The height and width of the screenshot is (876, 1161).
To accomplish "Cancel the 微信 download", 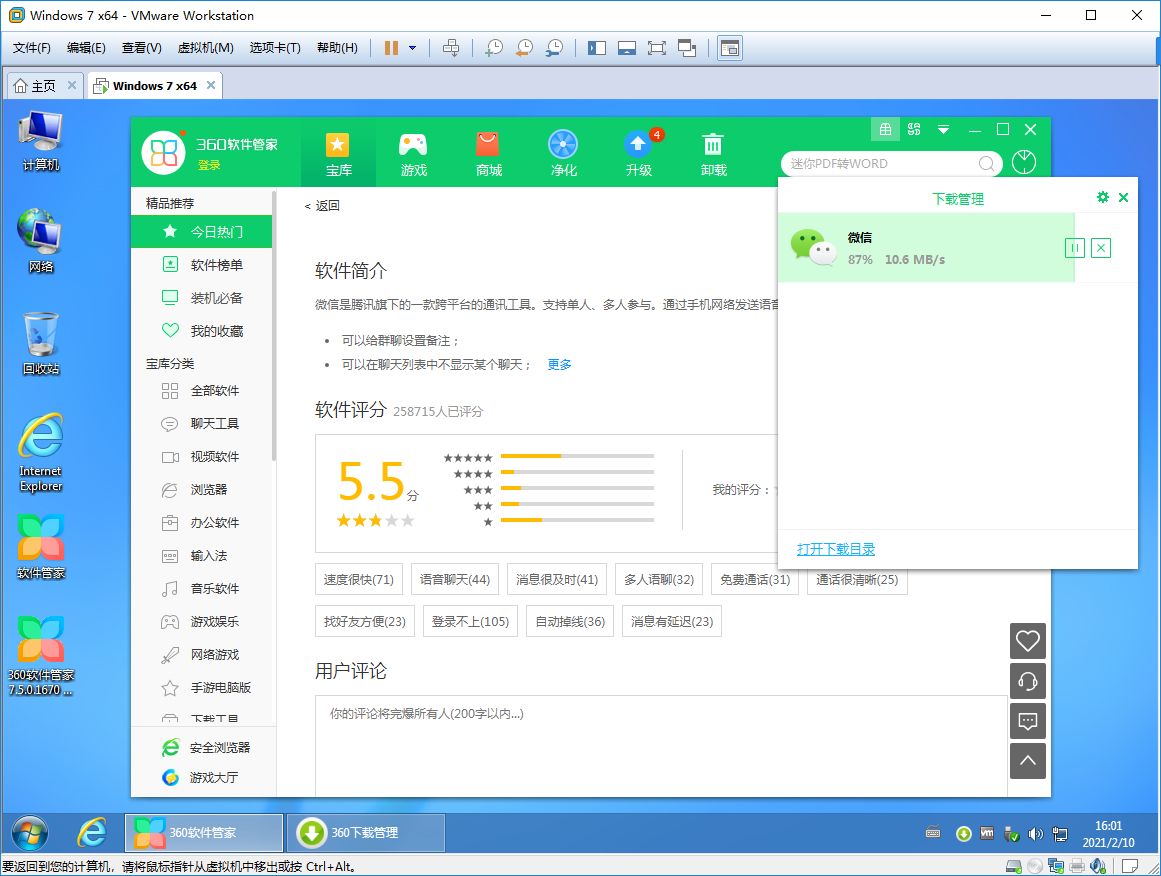I will 1100,248.
